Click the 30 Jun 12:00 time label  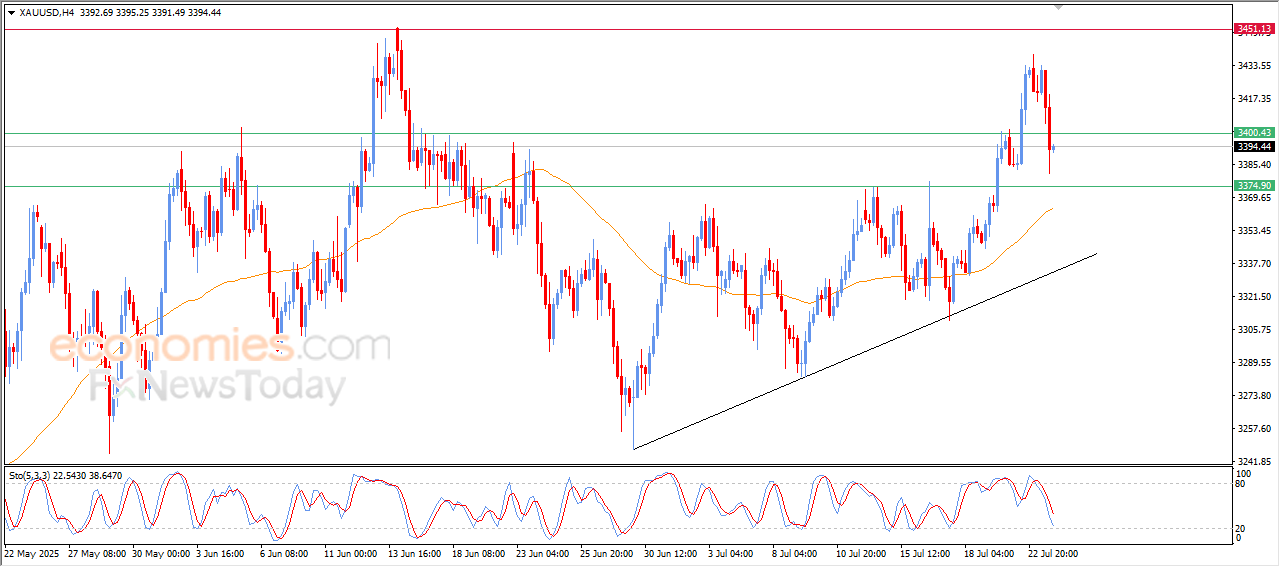pyautogui.click(x=670, y=553)
